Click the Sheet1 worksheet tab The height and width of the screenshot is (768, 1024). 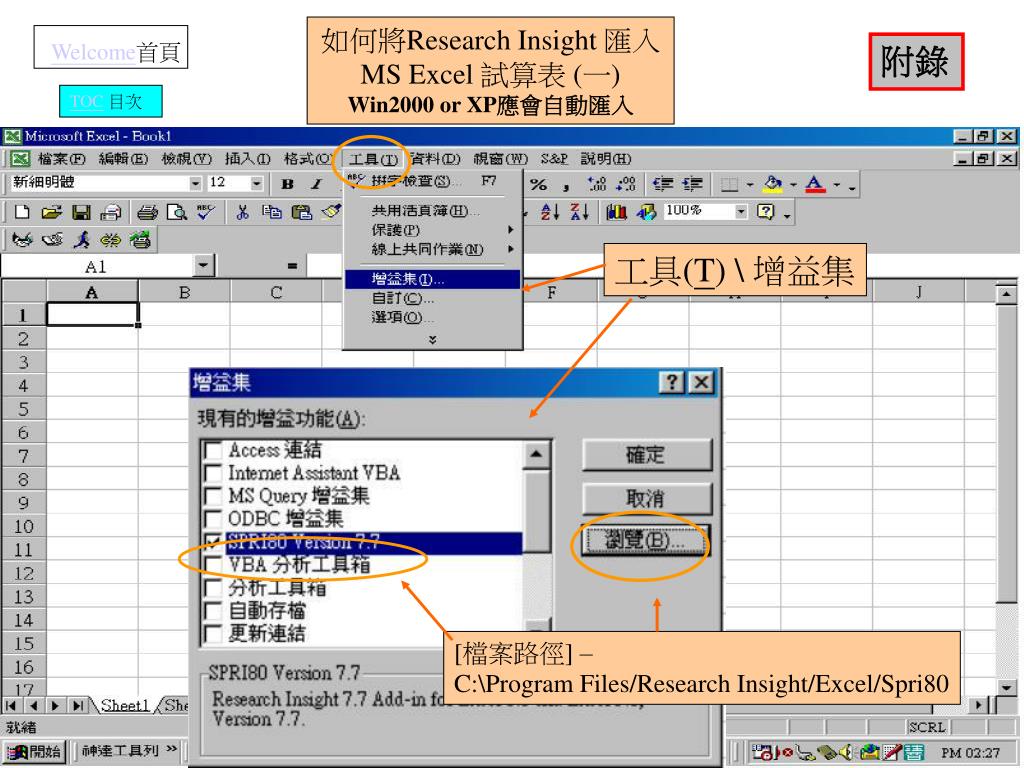[125, 705]
